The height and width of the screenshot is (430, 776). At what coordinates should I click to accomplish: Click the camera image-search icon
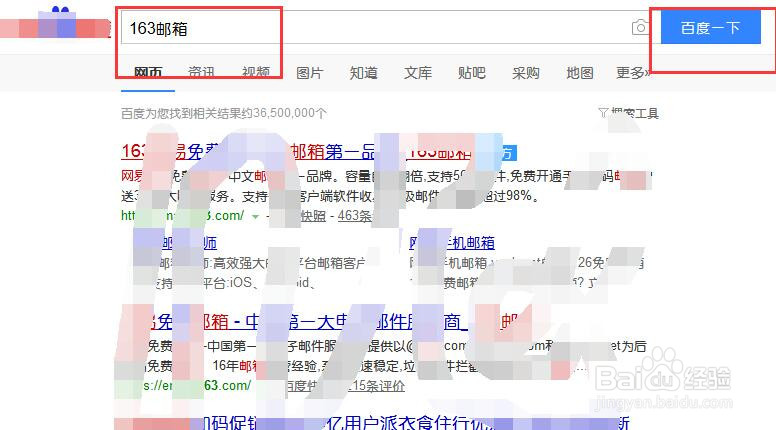640,27
